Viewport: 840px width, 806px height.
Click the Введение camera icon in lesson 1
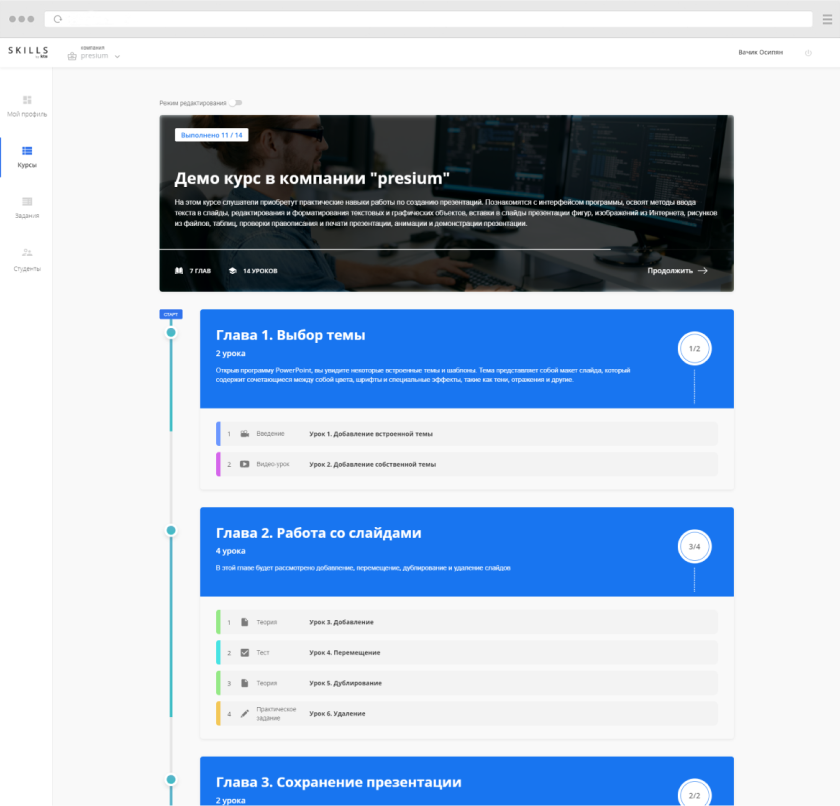click(244, 434)
